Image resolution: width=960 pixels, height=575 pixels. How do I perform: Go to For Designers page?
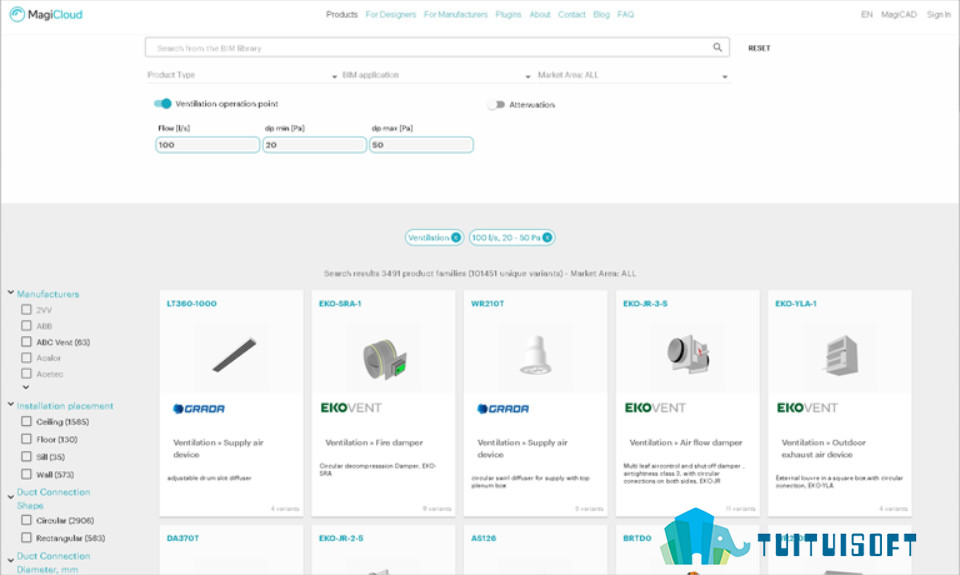click(x=391, y=15)
